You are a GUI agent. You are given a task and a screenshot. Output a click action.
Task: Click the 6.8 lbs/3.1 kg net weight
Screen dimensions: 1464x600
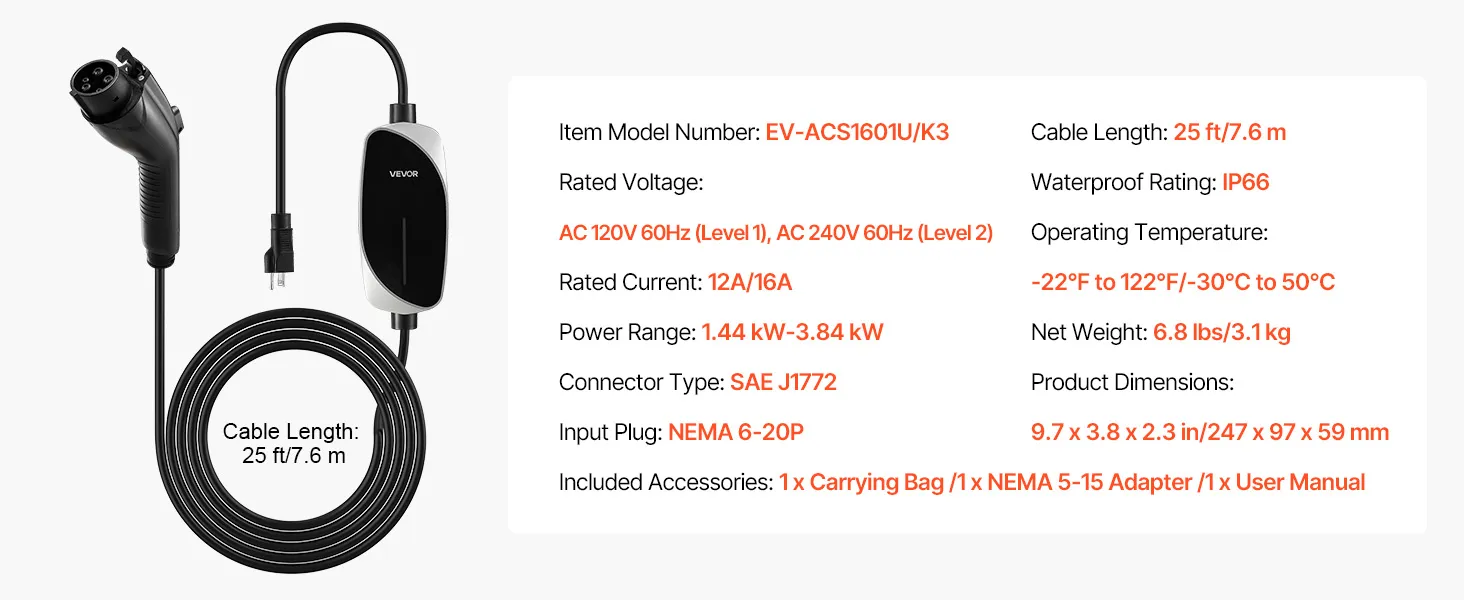coord(1221,333)
